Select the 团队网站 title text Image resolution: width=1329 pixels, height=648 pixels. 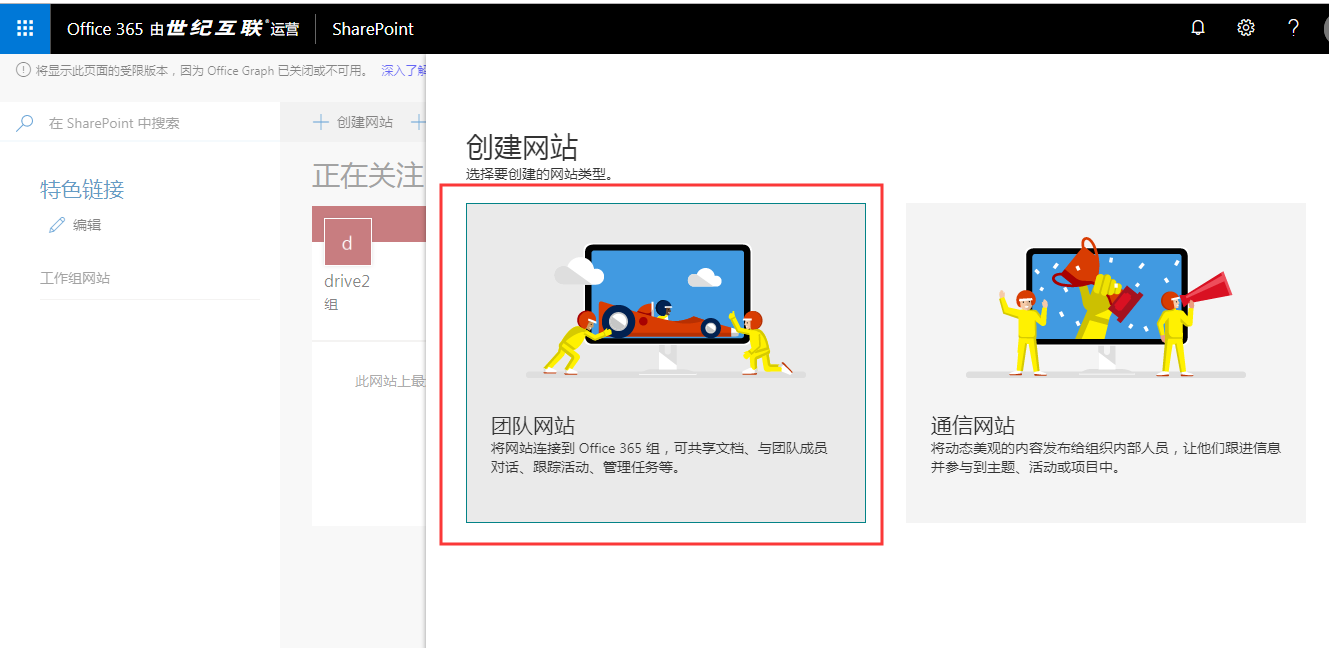pos(533,426)
